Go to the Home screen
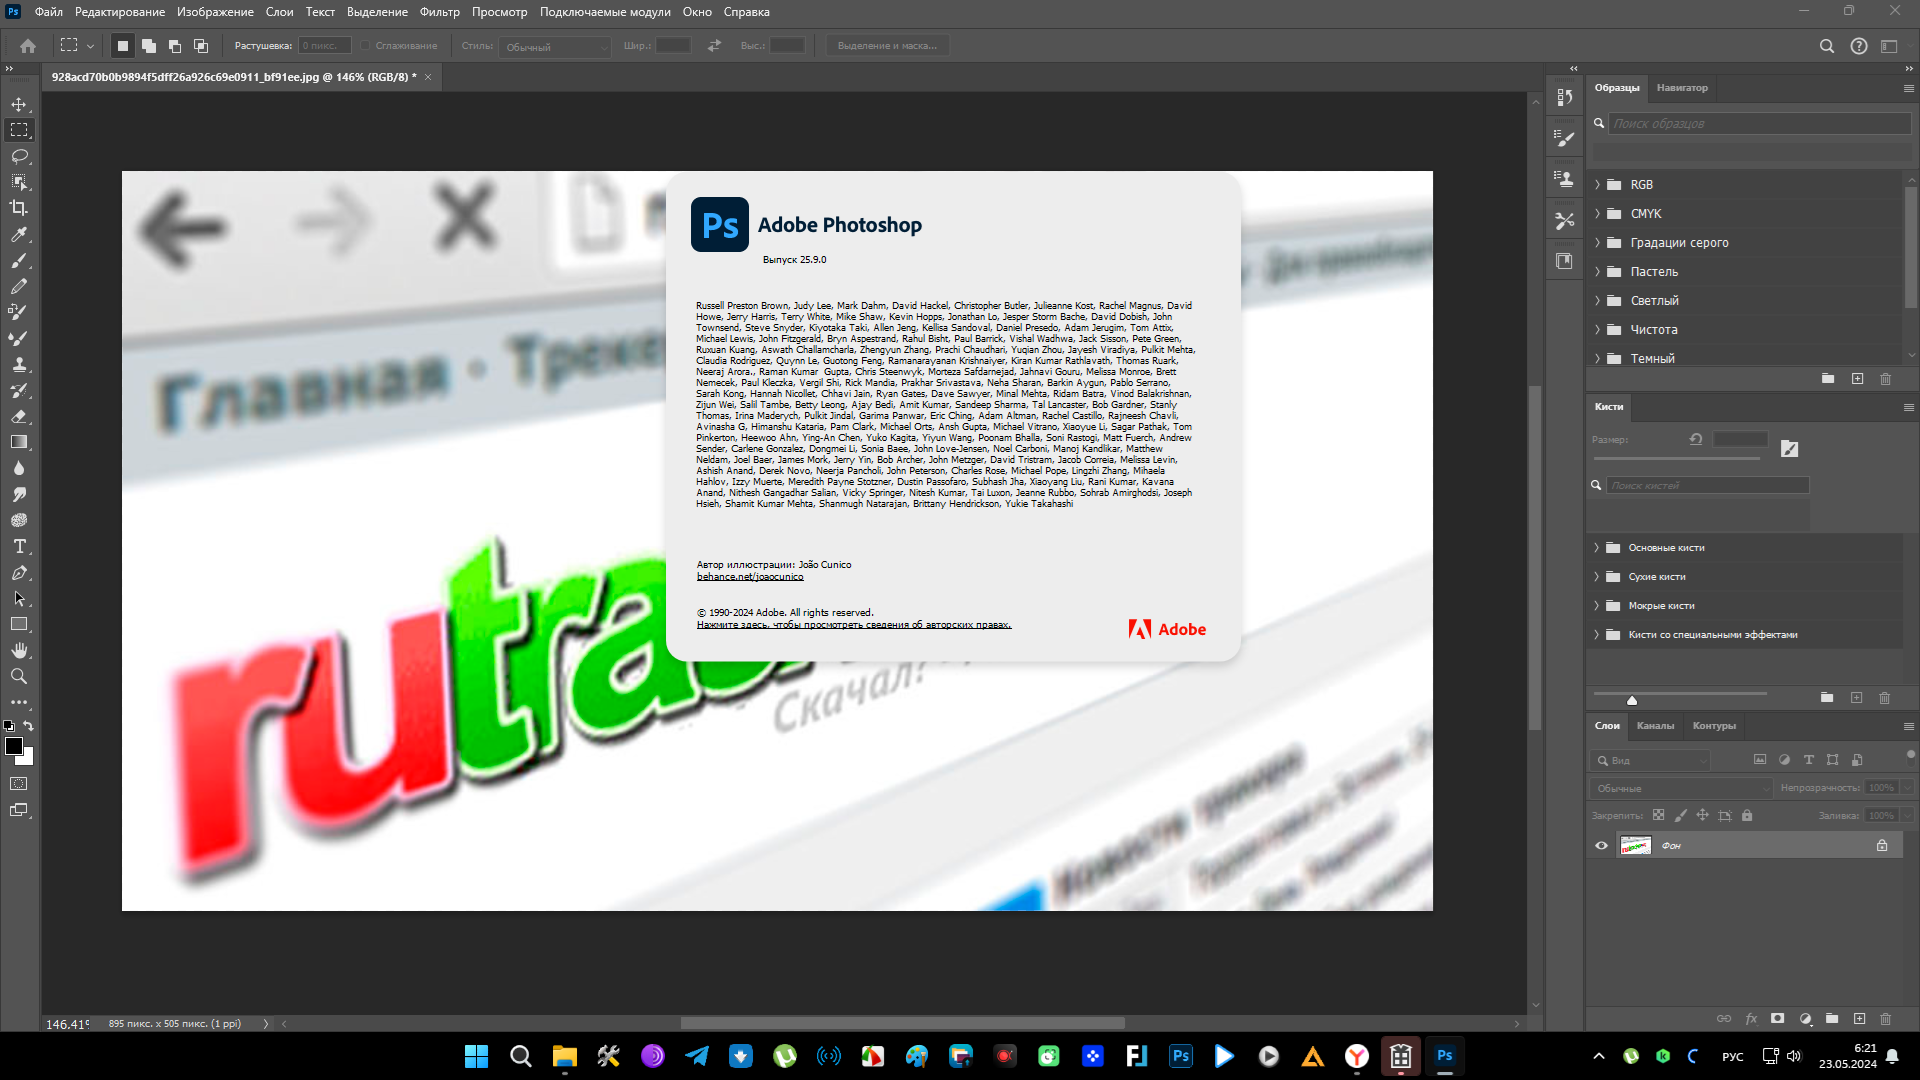Image resolution: width=1920 pixels, height=1080 pixels. [x=28, y=46]
